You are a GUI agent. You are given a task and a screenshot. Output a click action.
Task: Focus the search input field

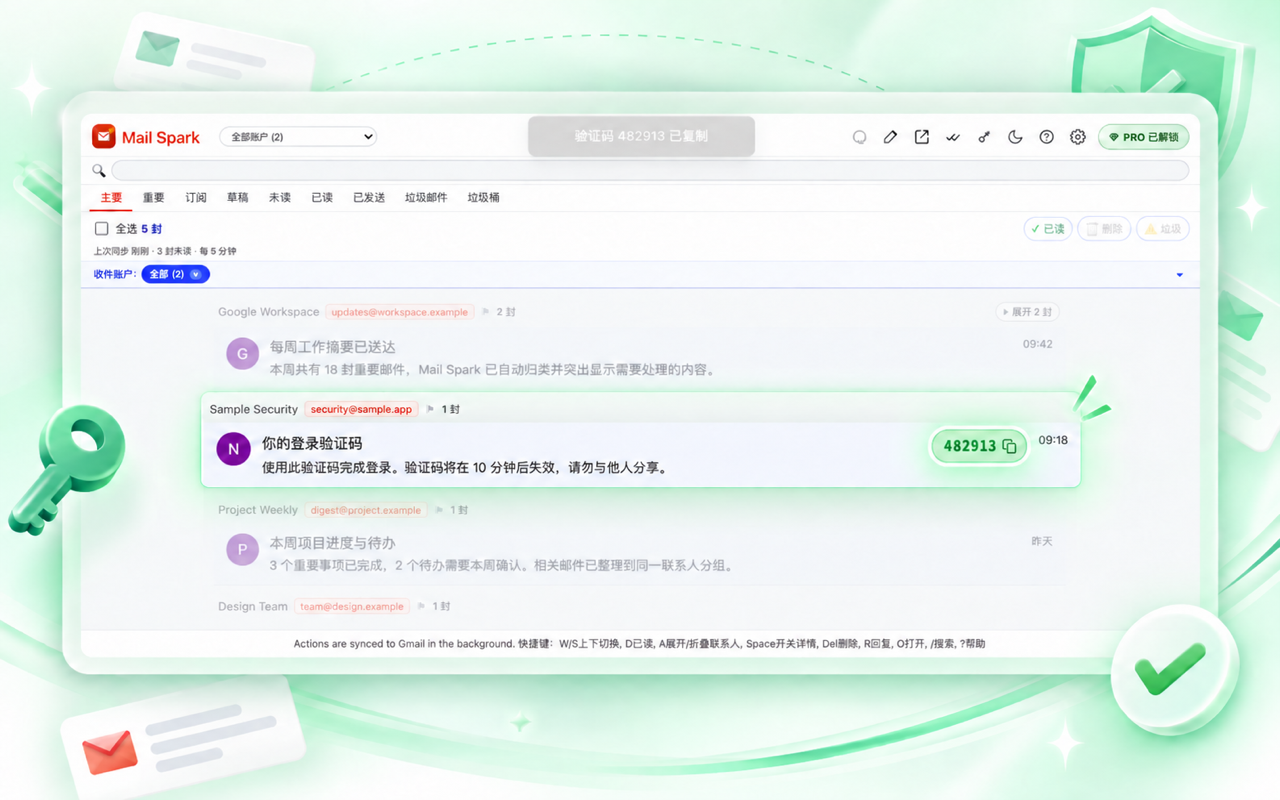[x=650, y=170]
